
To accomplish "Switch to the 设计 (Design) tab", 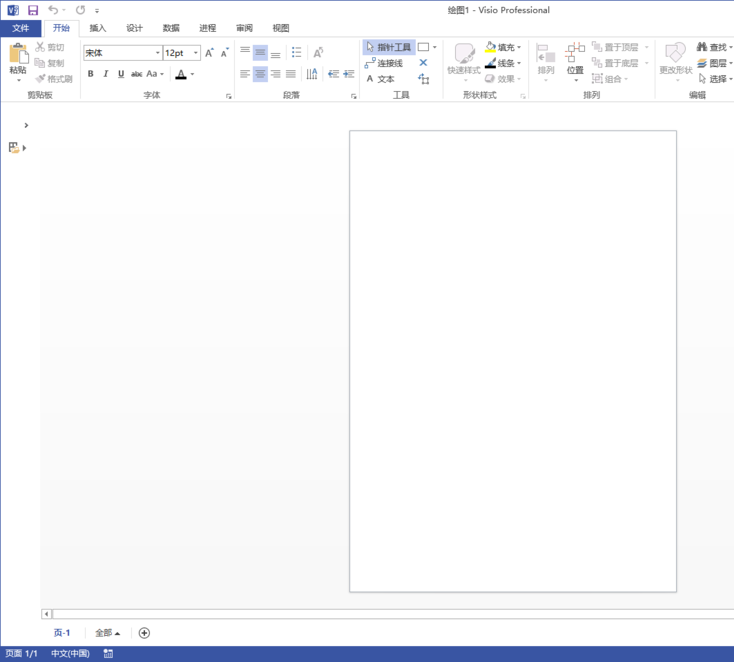I will tap(134, 28).
